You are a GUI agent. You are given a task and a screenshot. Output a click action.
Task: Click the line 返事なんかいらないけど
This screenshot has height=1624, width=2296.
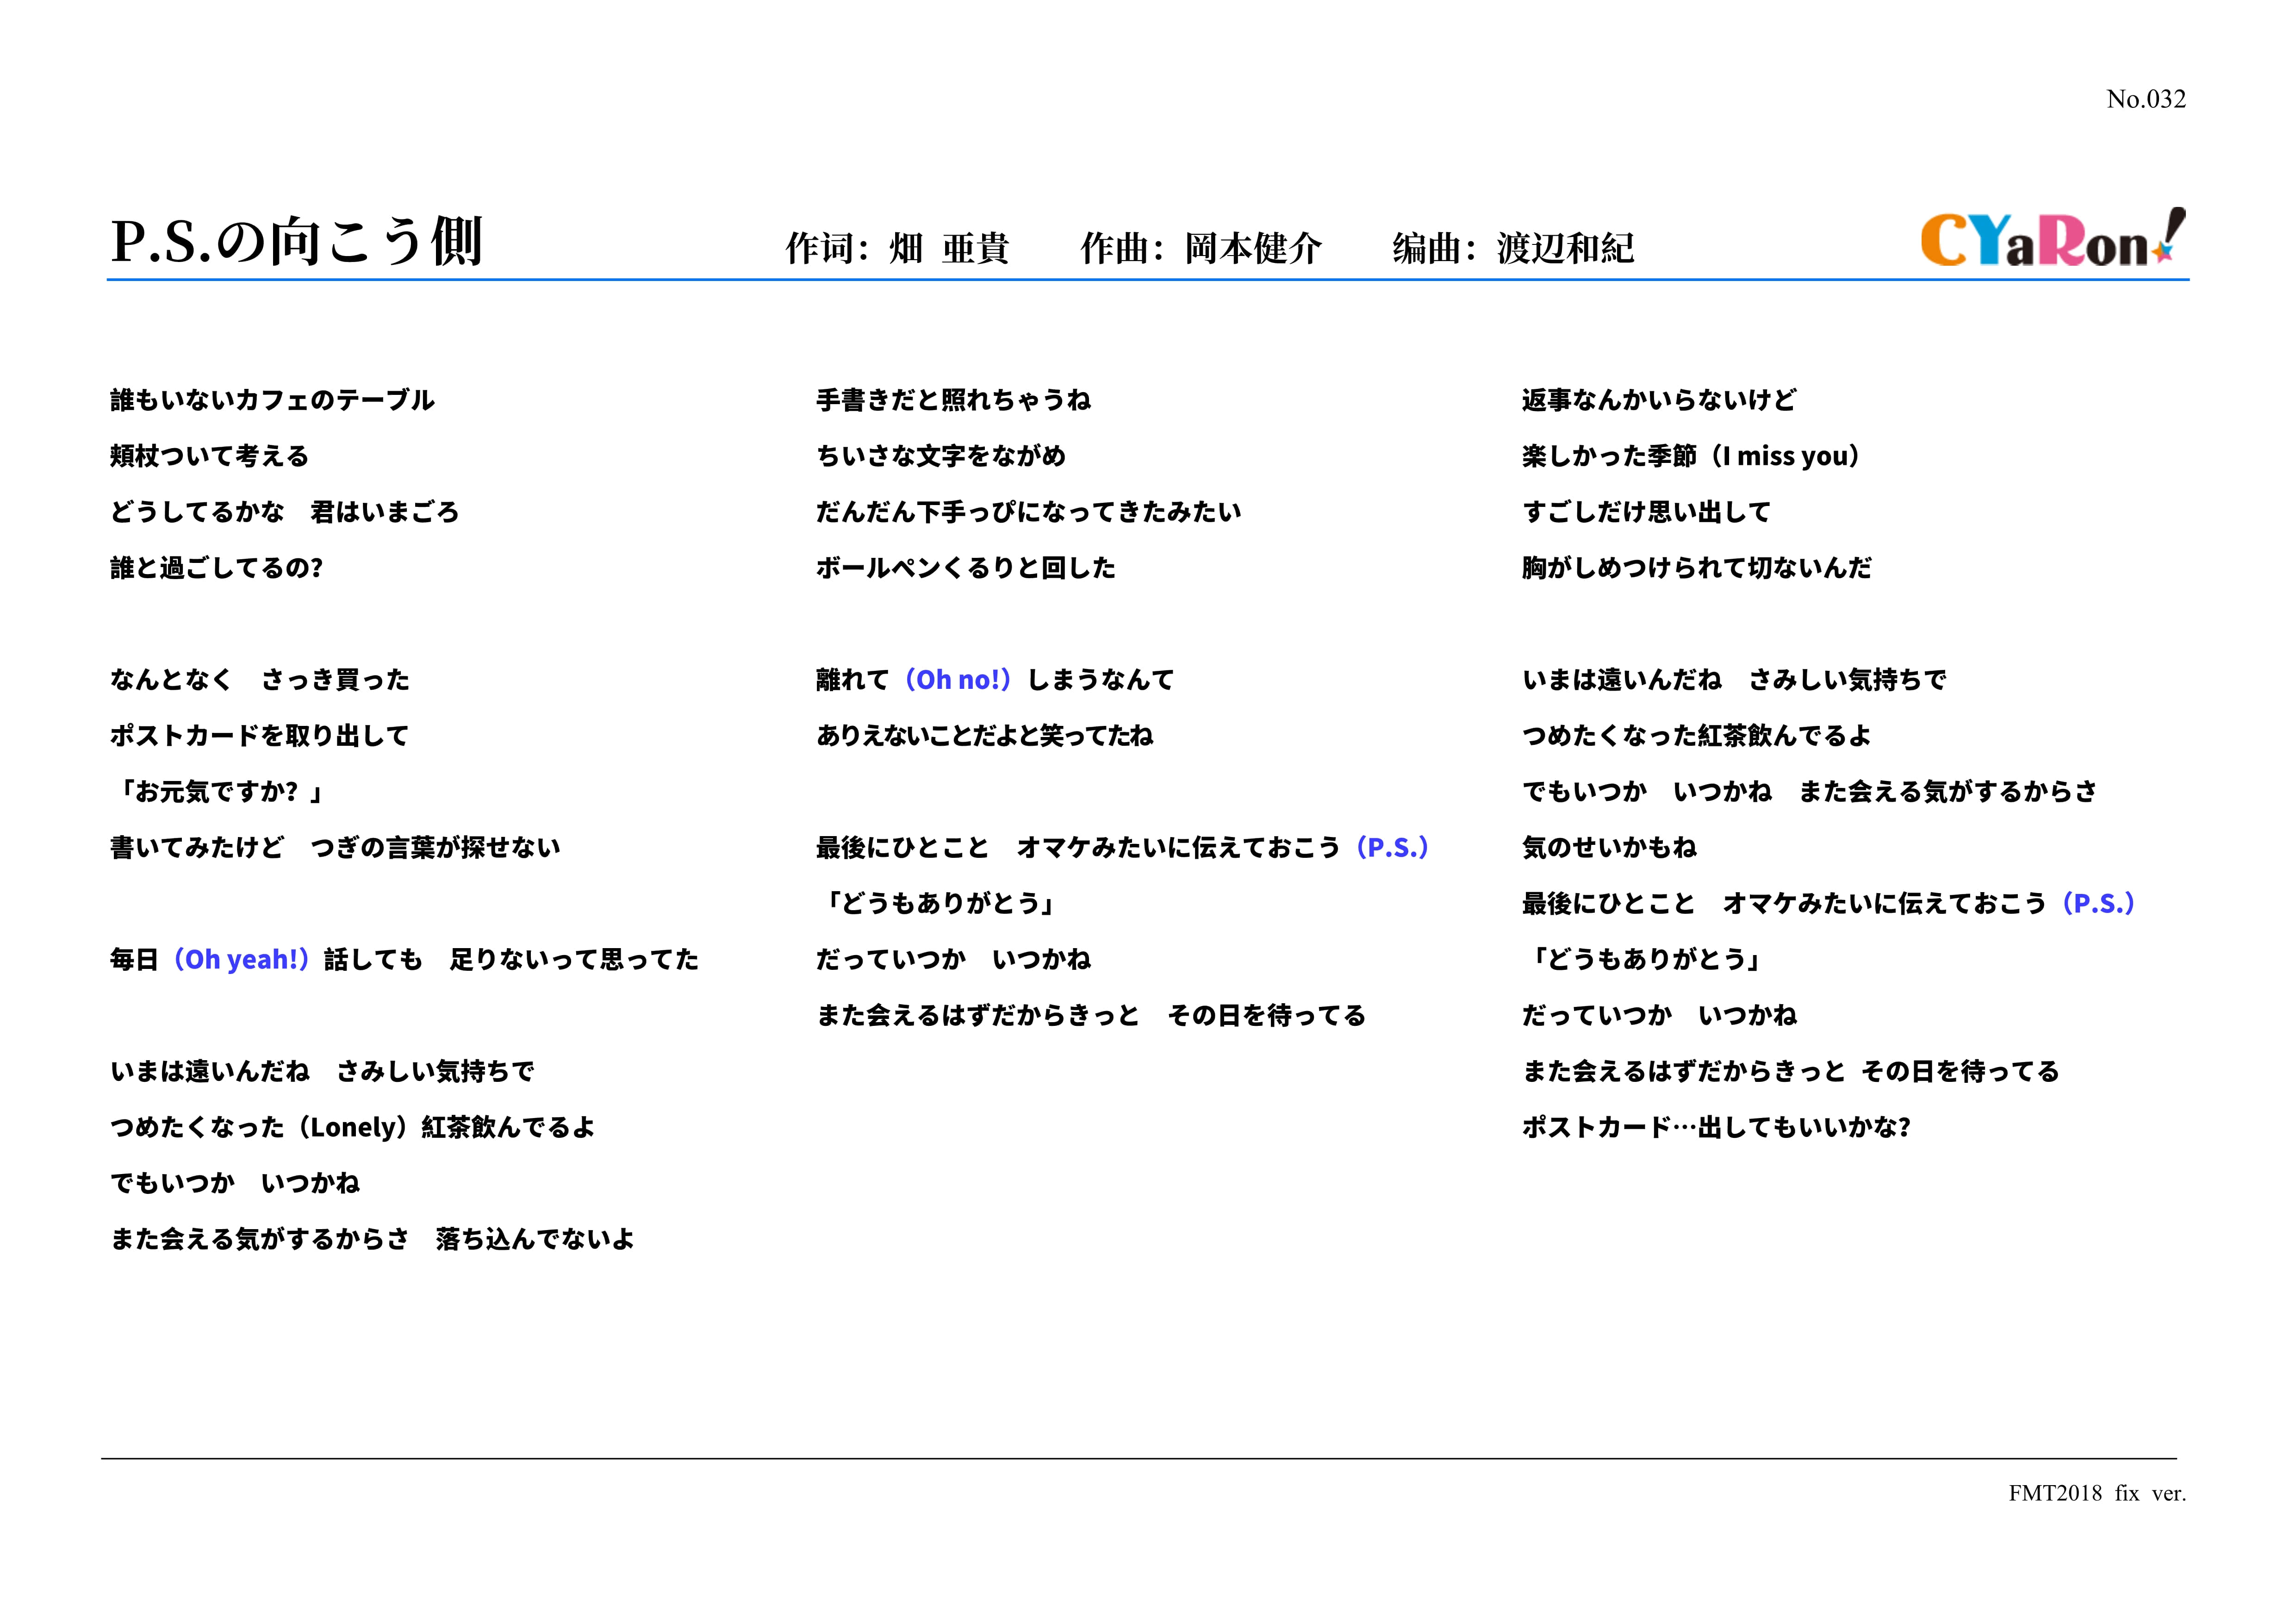[1658, 400]
